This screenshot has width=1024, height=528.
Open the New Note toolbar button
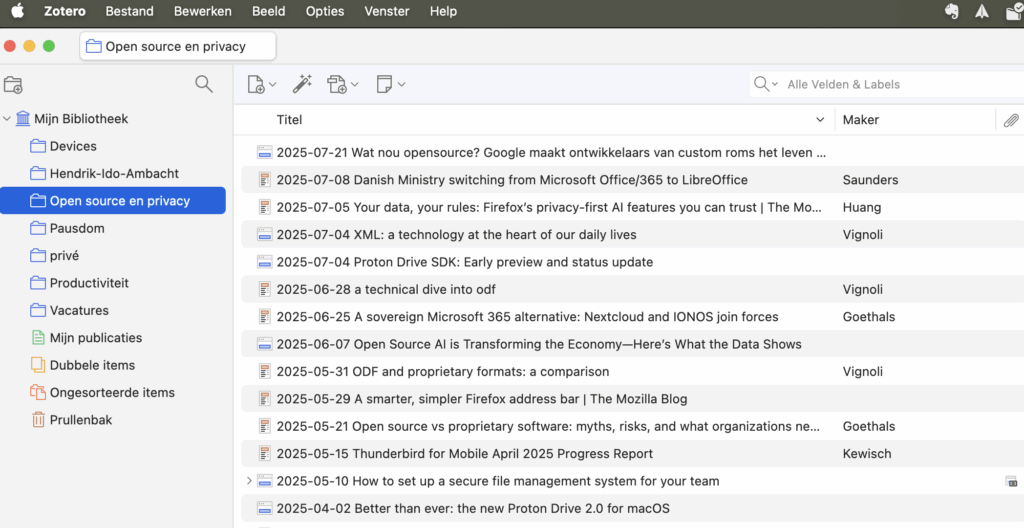391,84
